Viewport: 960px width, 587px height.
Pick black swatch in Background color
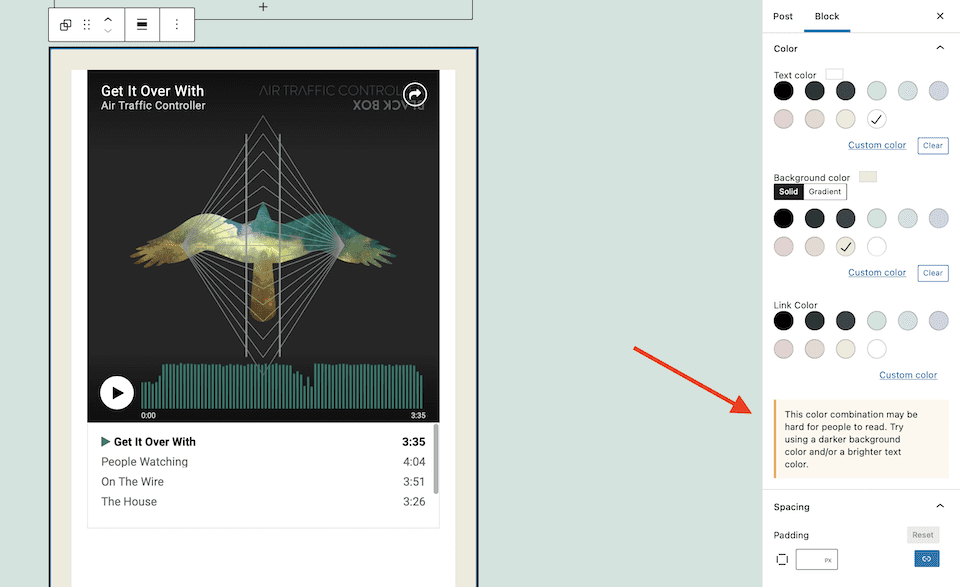pos(783,218)
